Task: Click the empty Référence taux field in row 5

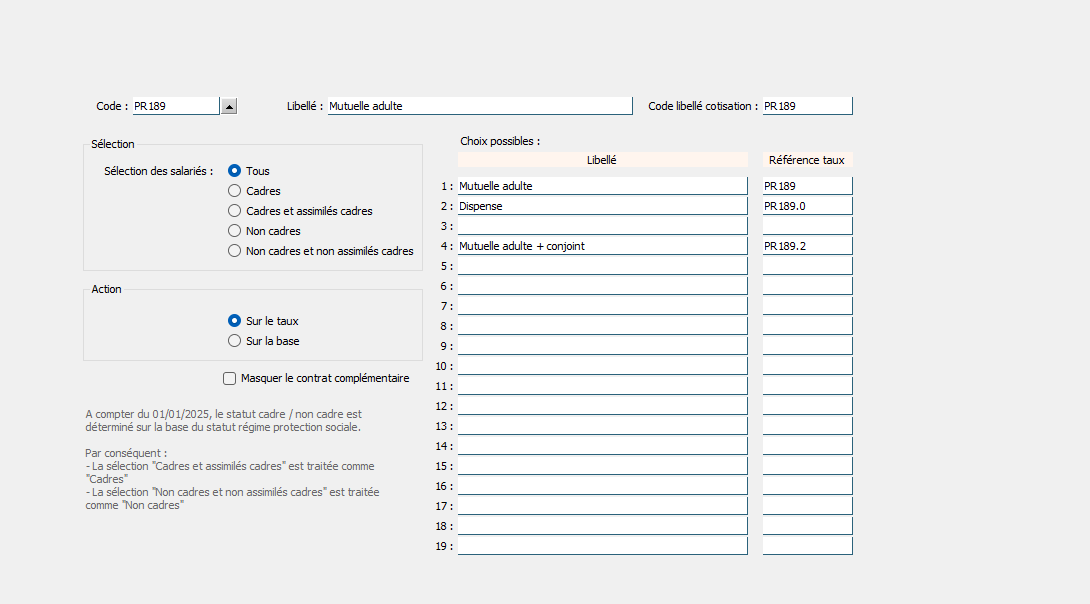Action: point(807,266)
